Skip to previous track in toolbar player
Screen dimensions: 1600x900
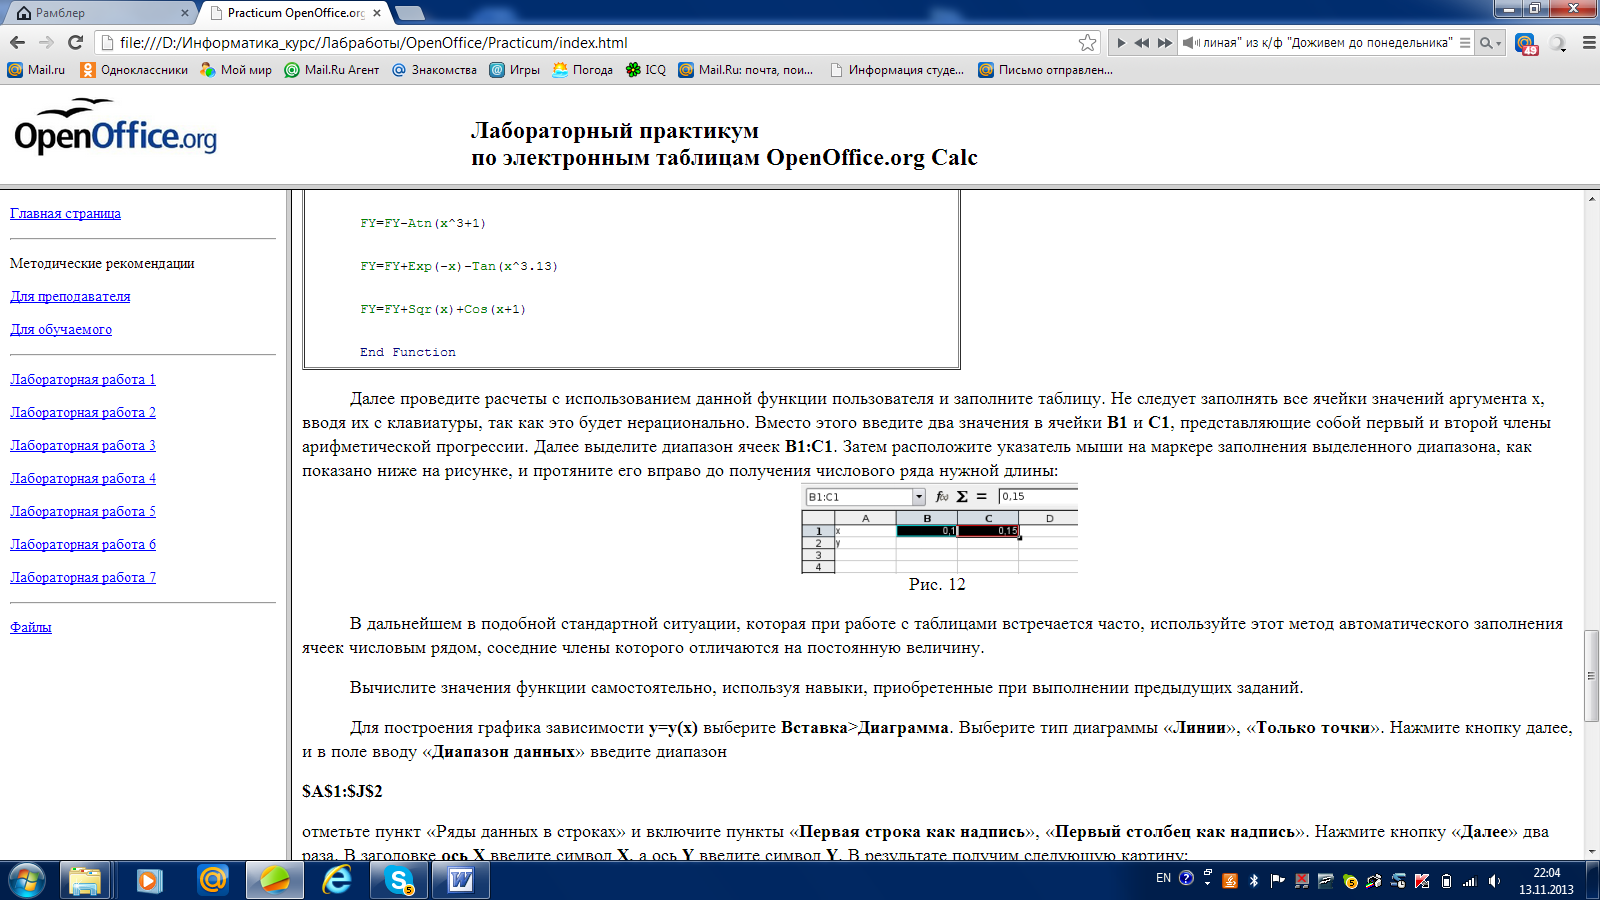pos(1141,43)
